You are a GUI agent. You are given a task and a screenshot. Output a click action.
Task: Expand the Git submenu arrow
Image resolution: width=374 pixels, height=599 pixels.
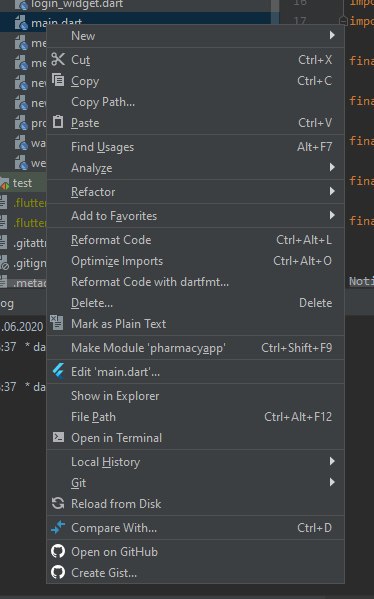click(332, 482)
